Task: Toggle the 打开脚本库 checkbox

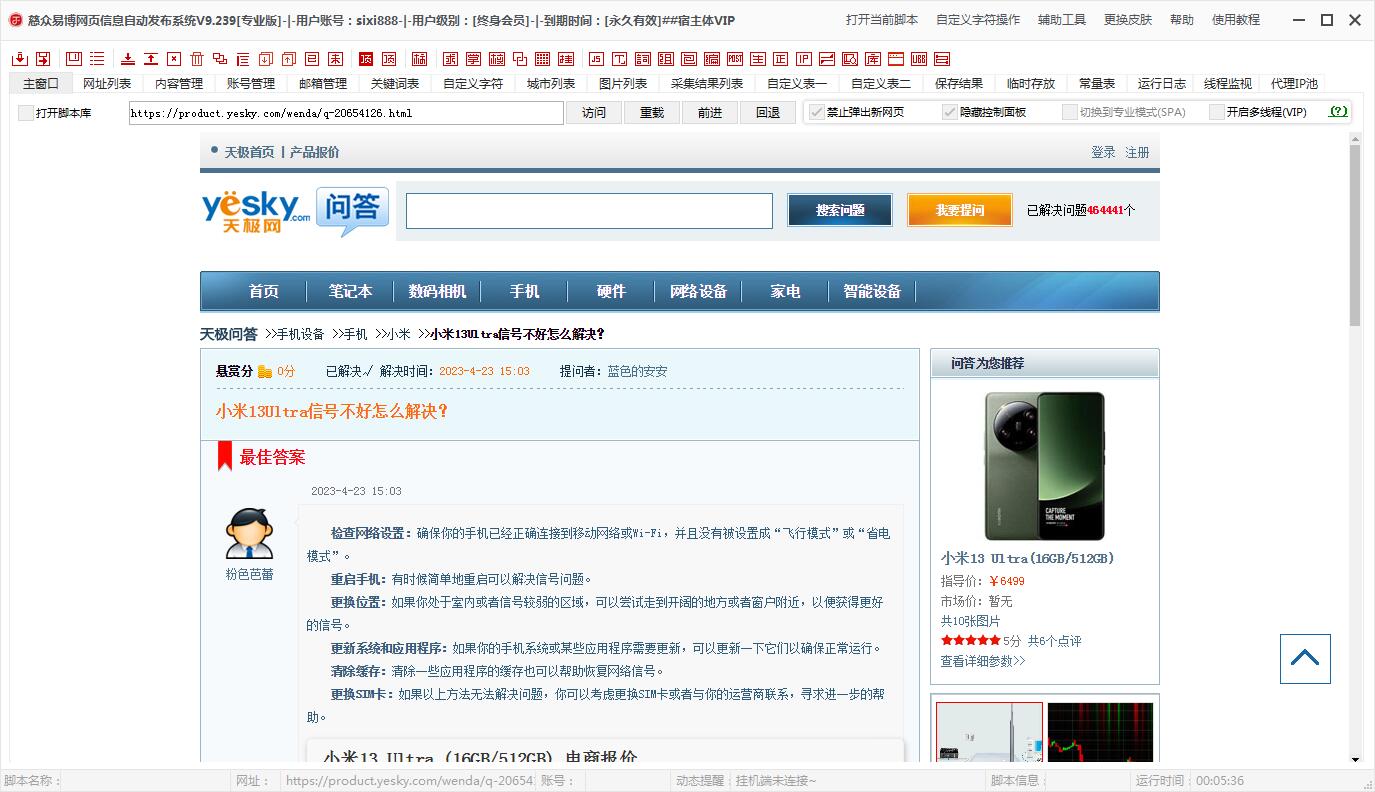Action: (26, 113)
